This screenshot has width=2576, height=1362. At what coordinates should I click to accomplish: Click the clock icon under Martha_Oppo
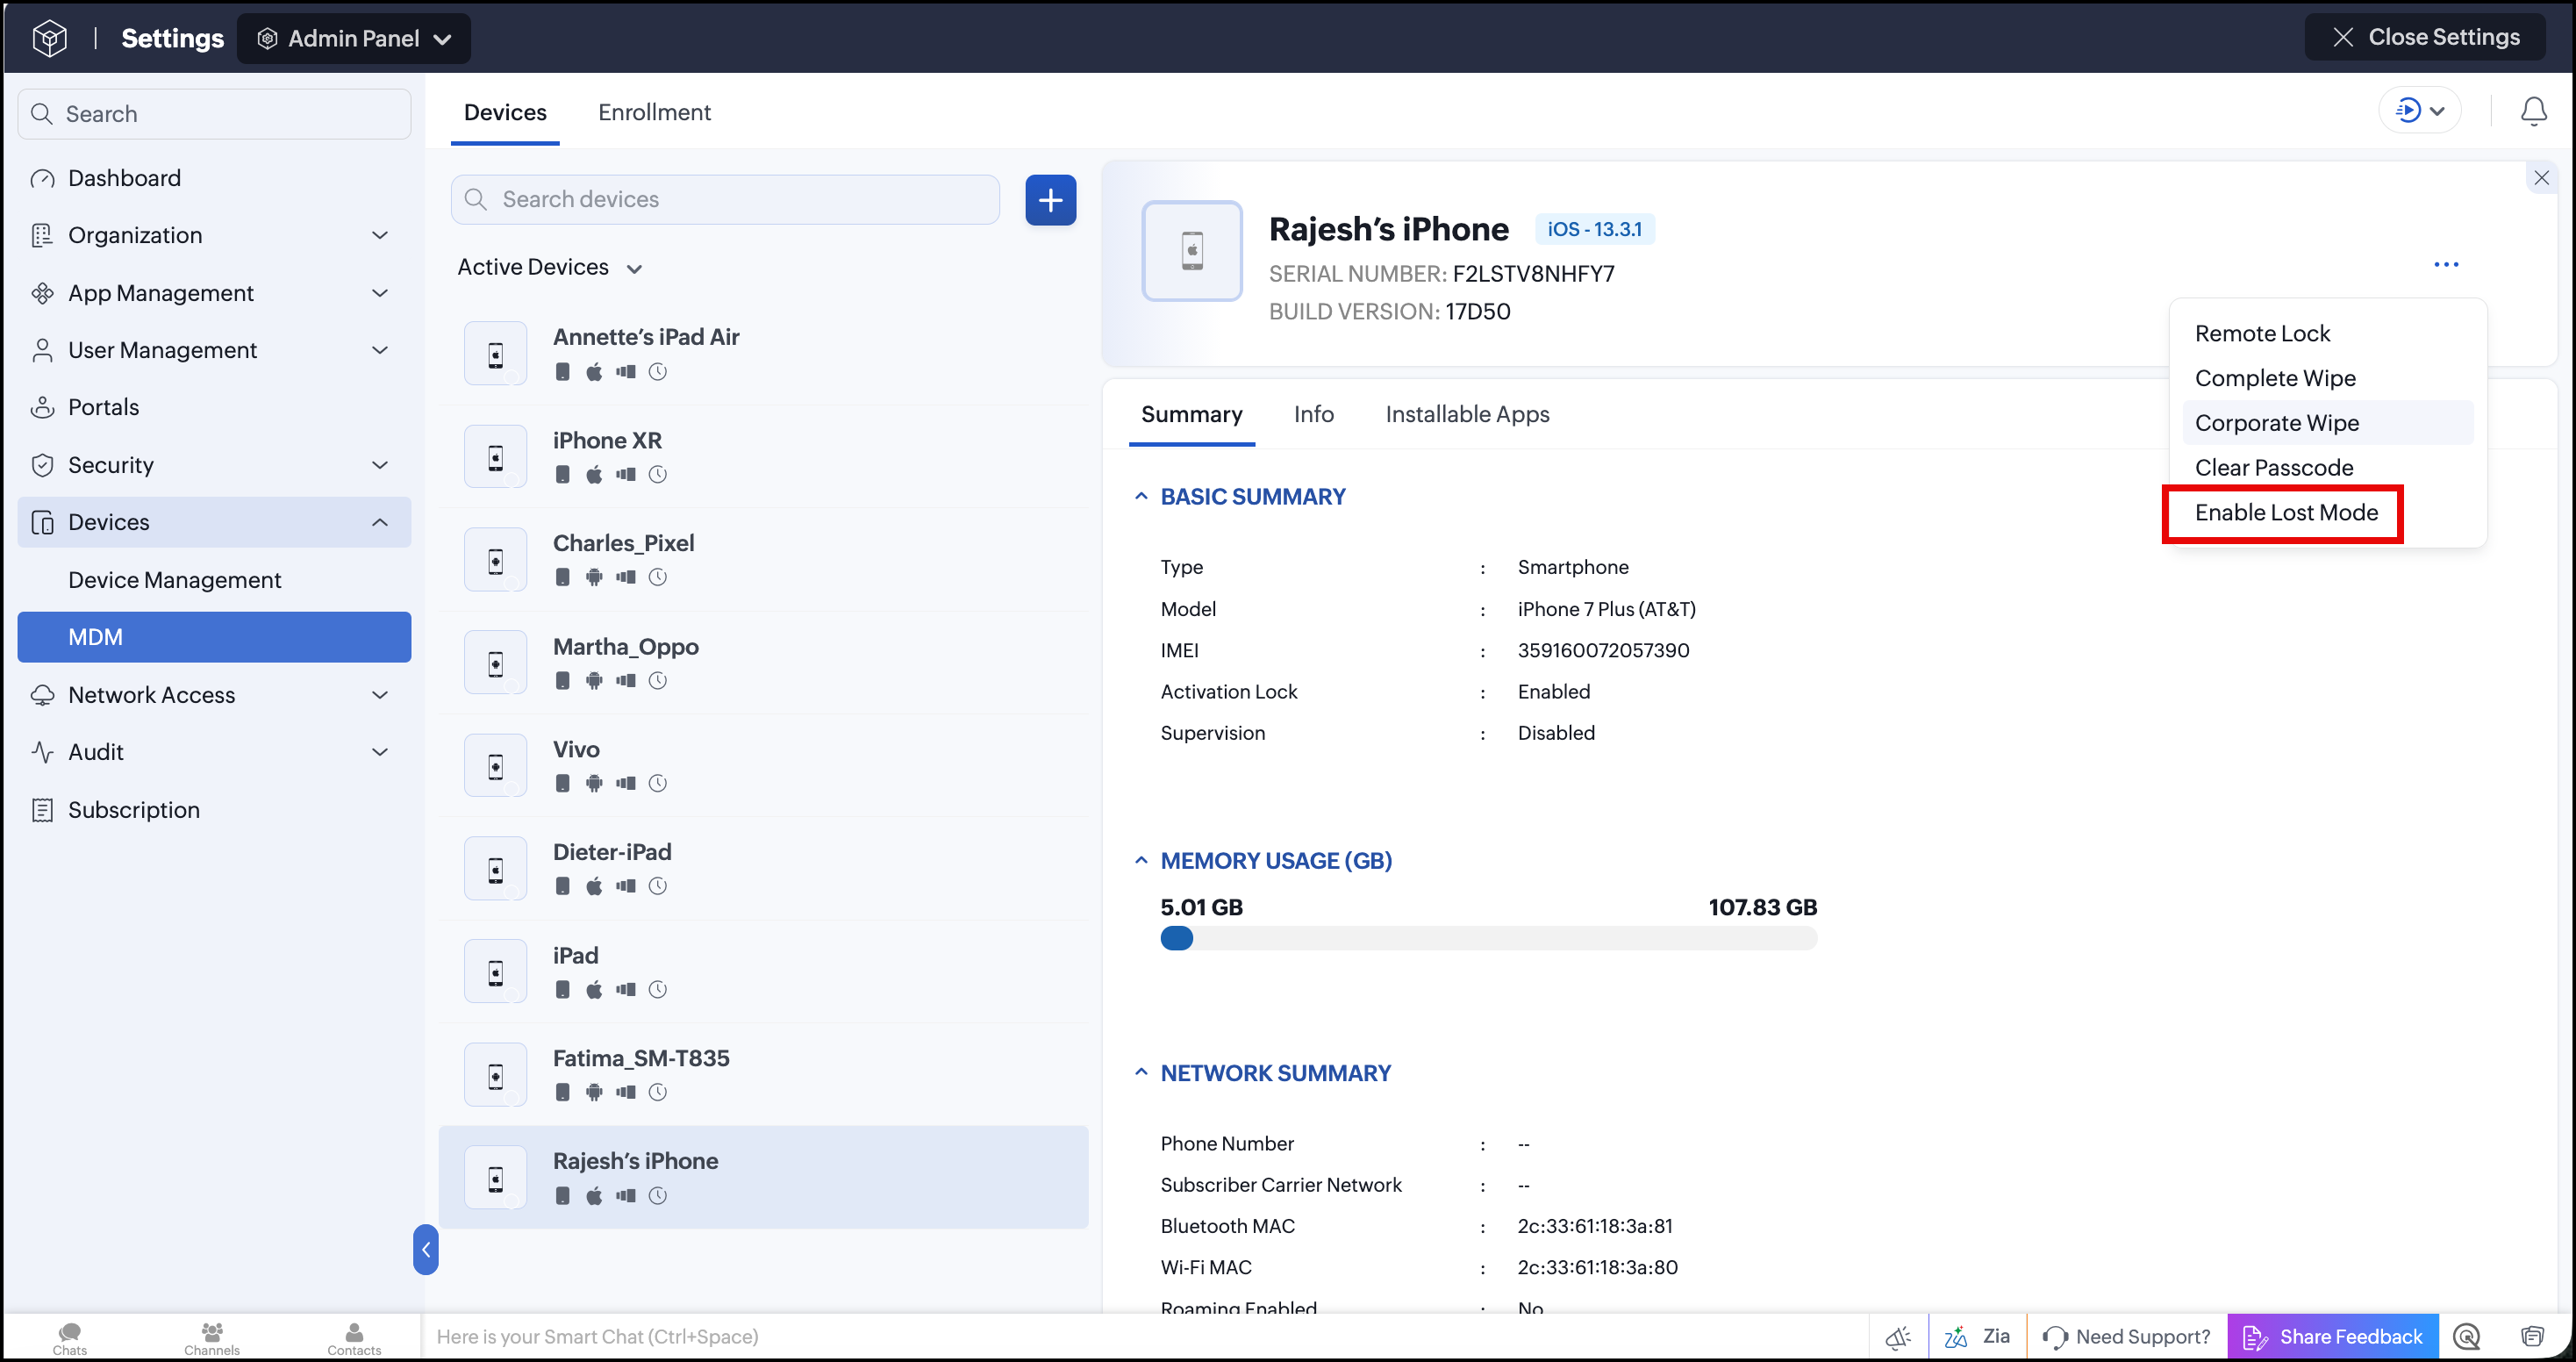pyautogui.click(x=657, y=681)
